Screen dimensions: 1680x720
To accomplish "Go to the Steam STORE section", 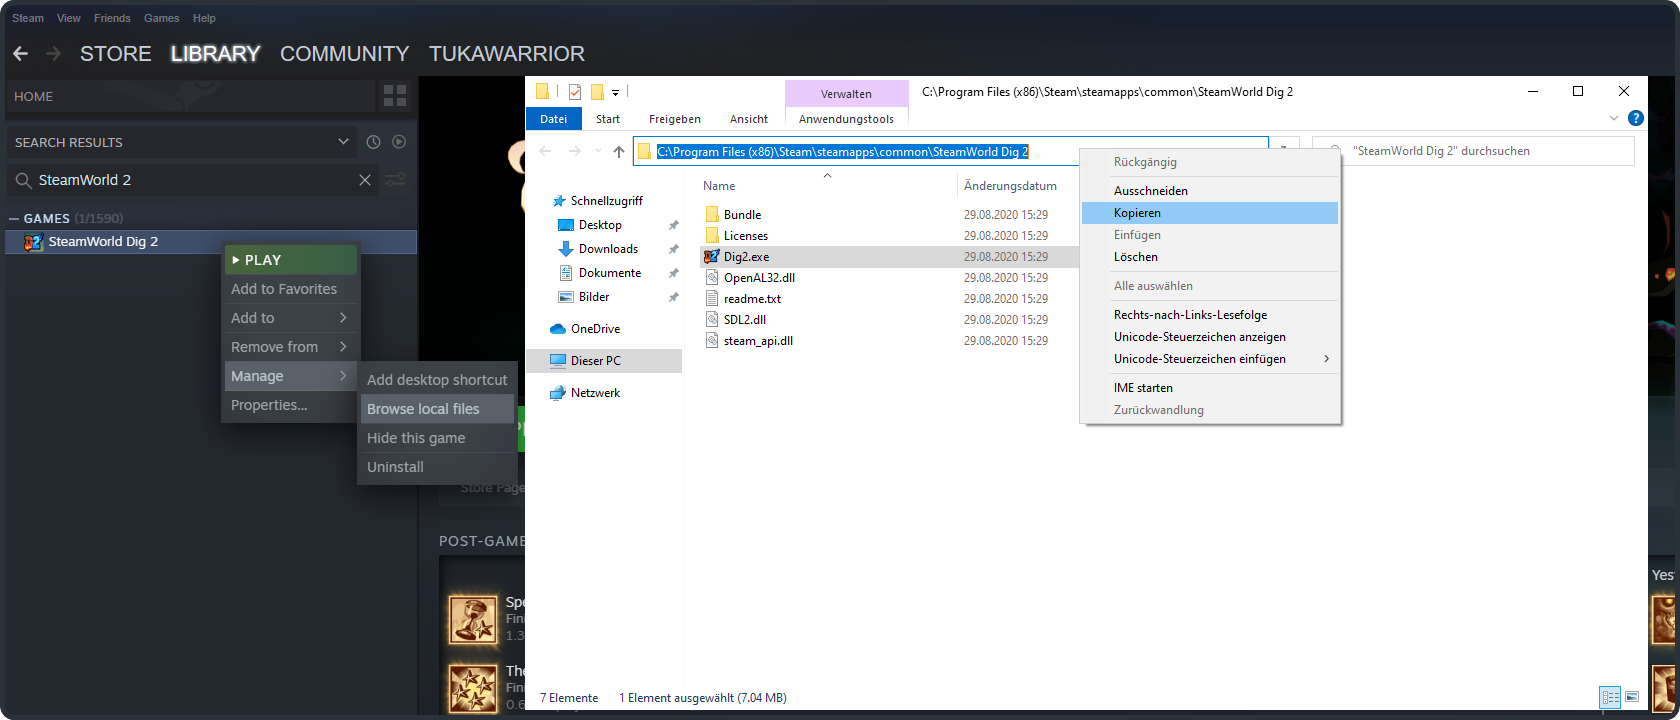I will click(116, 54).
